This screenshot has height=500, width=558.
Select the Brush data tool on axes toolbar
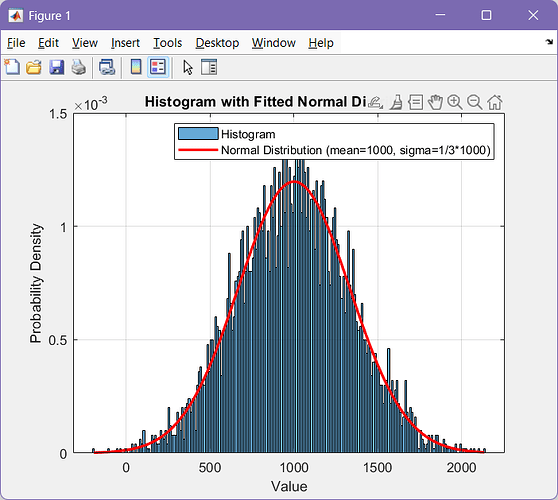click(396, 102)
